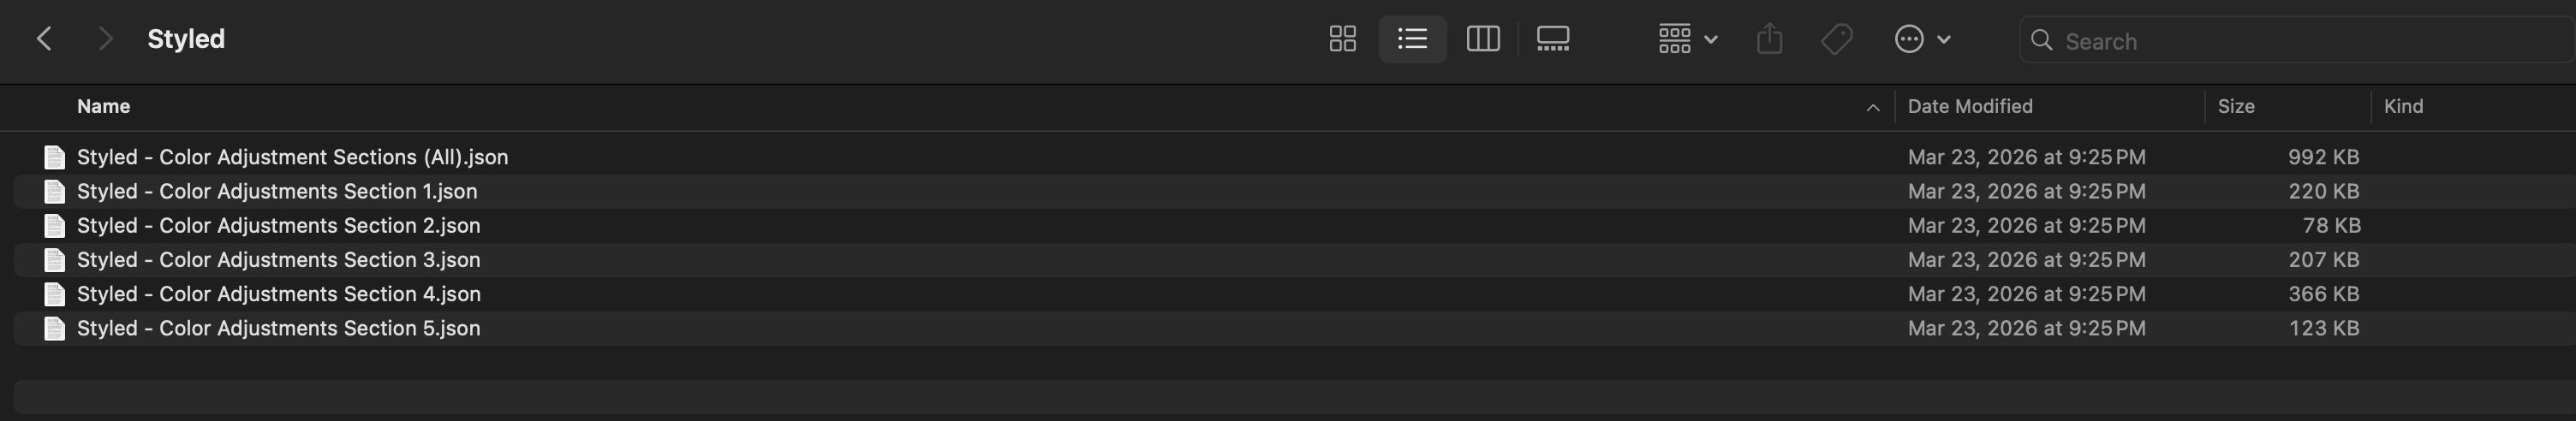Click the Section 1.json file icon
Screen dimensions: 2576x421
pyautogui.click(x=55, y=191)
